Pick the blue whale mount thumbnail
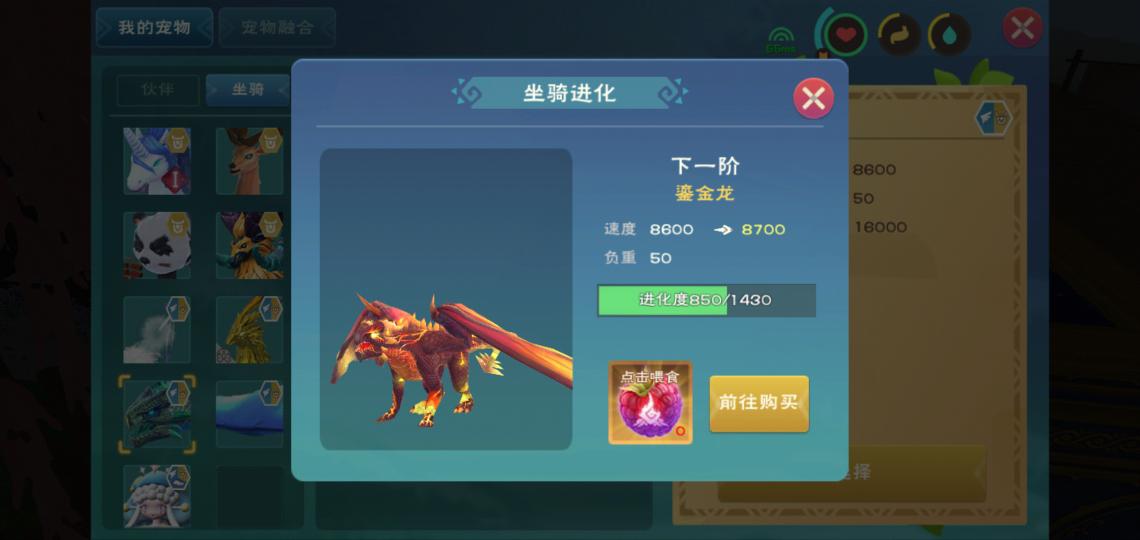Screen dimensions: 1140x540 (x=249, y=414)
